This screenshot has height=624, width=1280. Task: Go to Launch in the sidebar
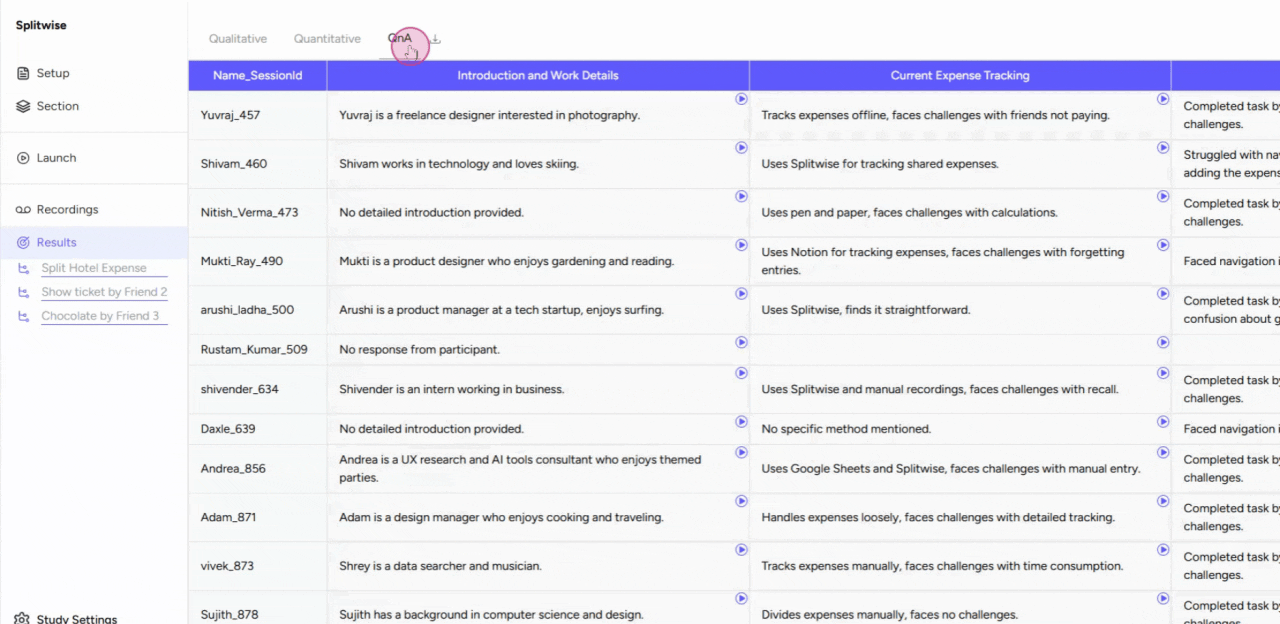56,158
